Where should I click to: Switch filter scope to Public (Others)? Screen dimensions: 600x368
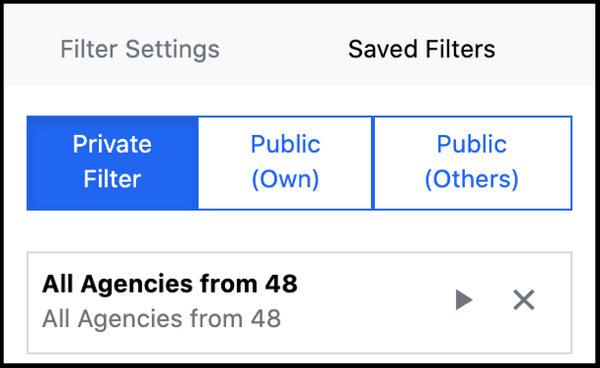(472, 163)
